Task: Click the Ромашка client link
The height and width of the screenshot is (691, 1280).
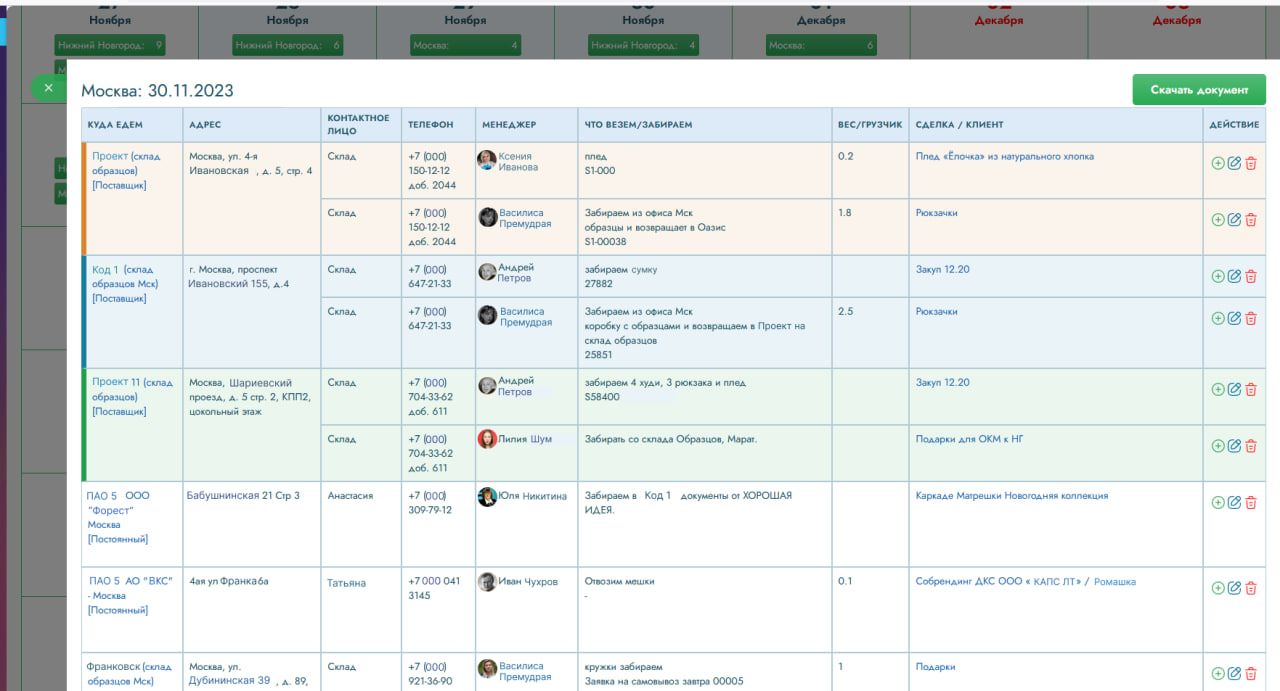Action: 1114,582
